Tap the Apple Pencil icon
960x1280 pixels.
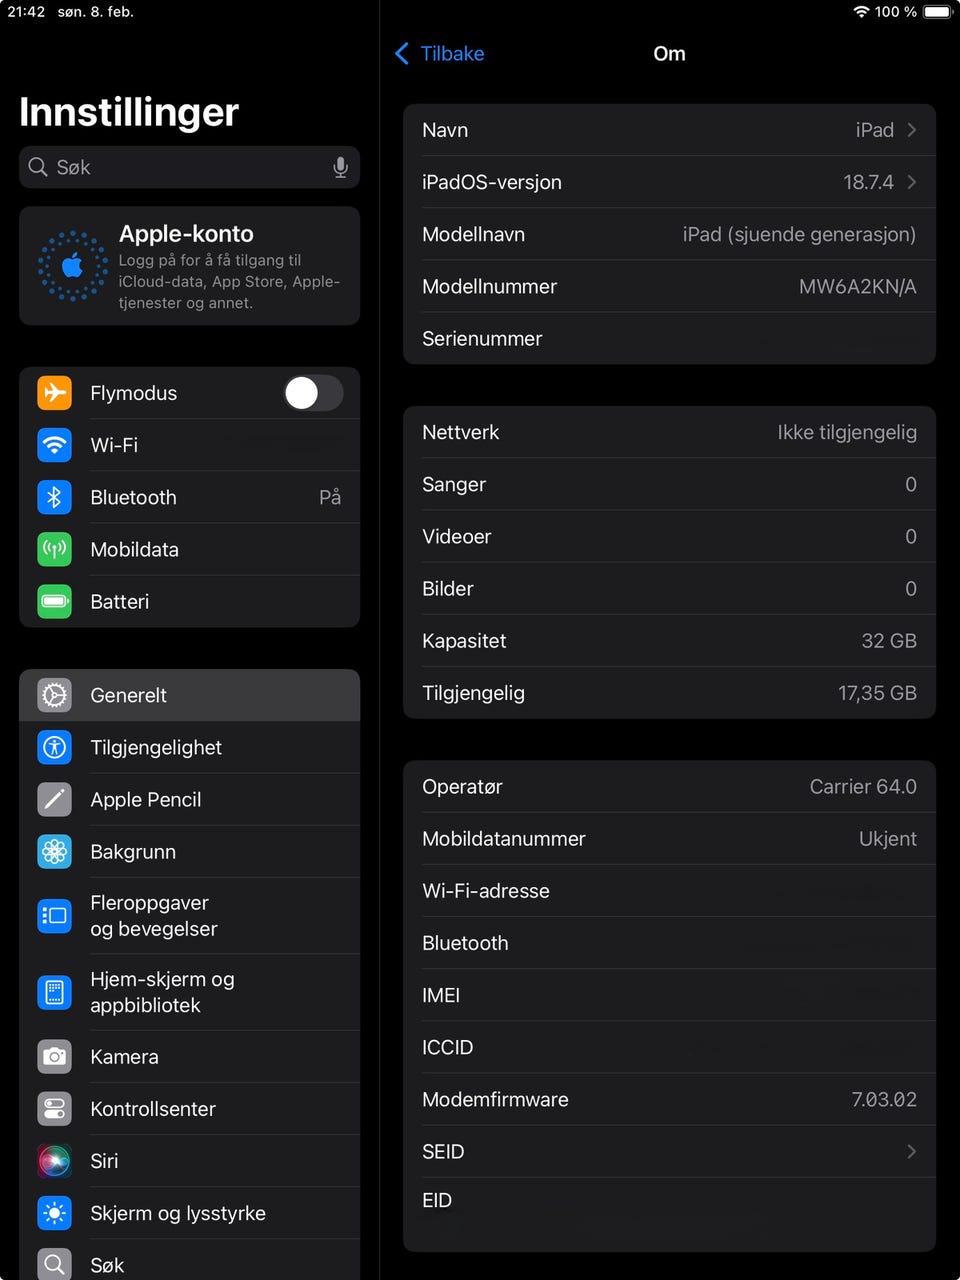pos(55,799)
